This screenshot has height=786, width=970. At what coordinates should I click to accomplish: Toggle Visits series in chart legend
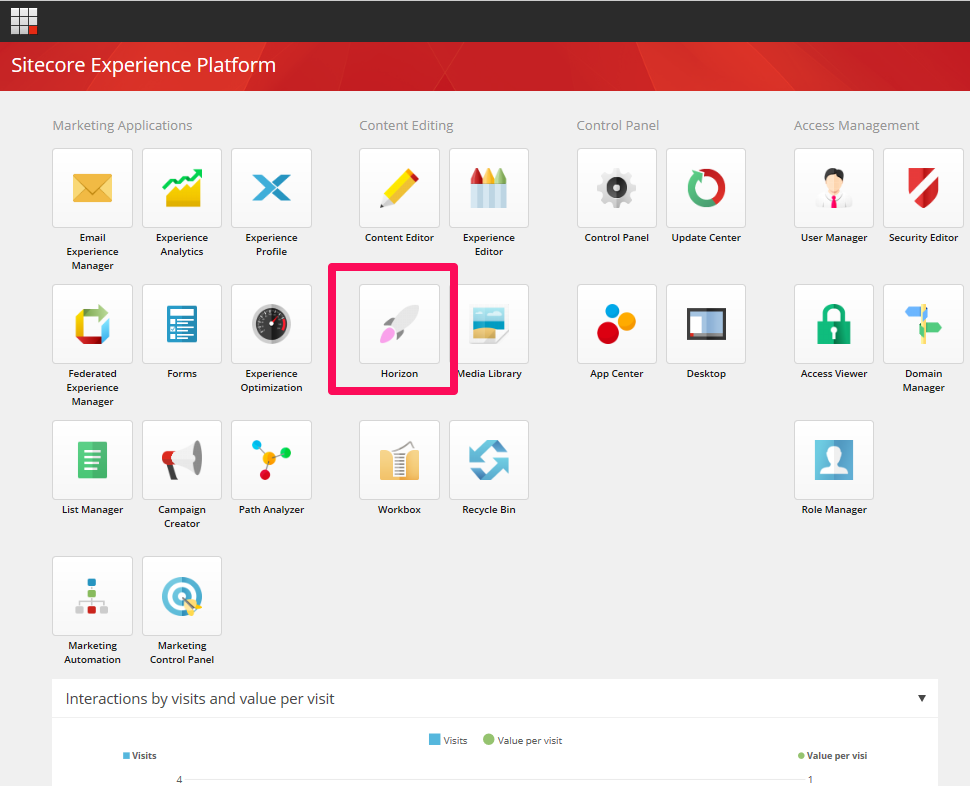[448, 740]
